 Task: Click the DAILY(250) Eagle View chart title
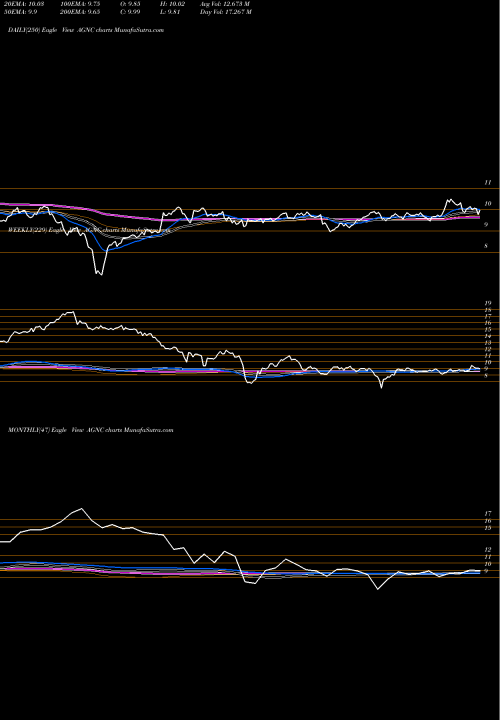tap(86, 30)
